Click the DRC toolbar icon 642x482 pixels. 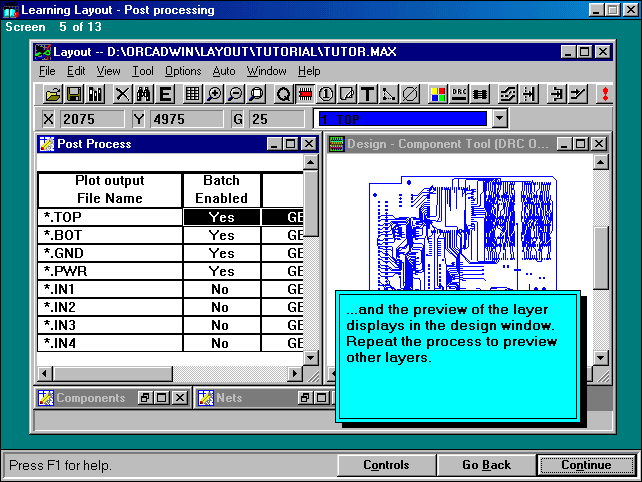(x=460, y=94)
